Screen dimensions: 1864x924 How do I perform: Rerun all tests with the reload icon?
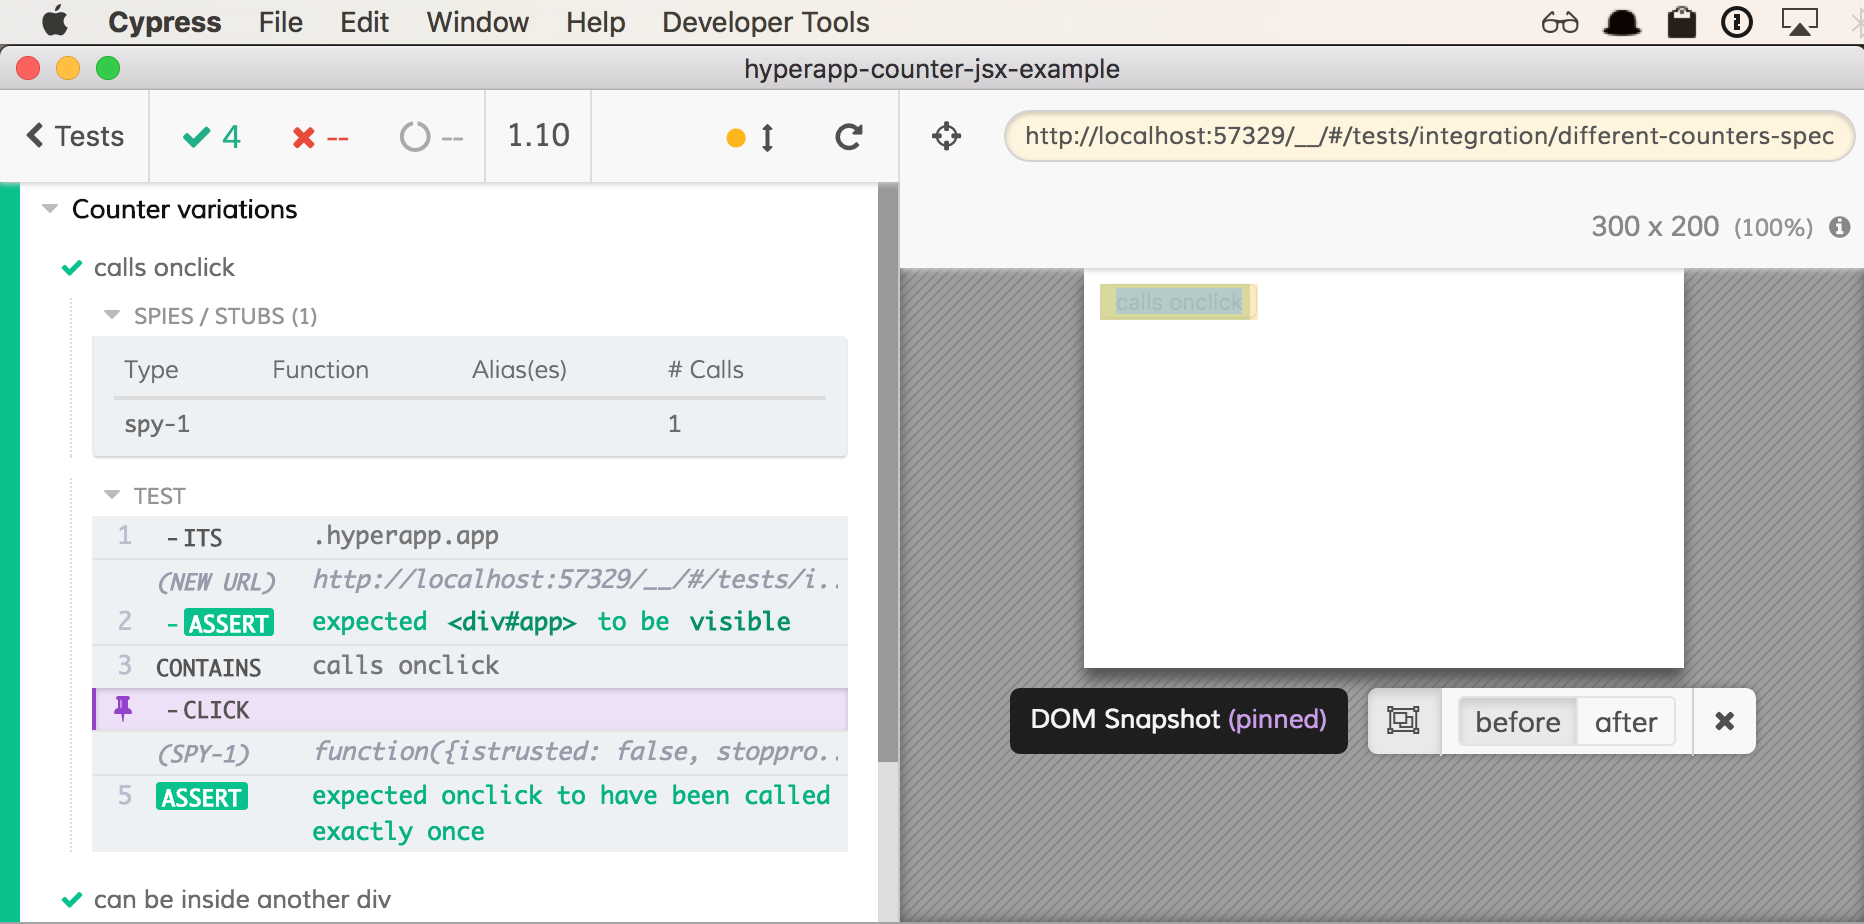pyautogui.click(x=849, y=137)
